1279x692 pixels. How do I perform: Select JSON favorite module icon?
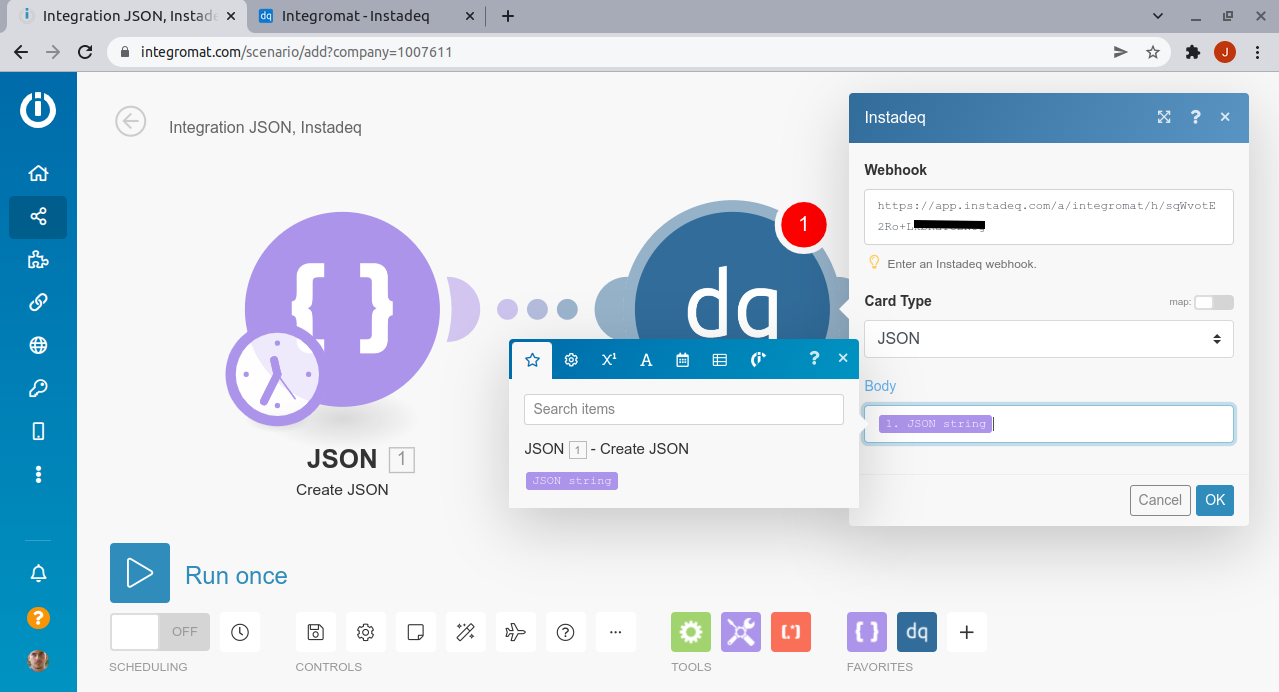[x=867, y=632]
